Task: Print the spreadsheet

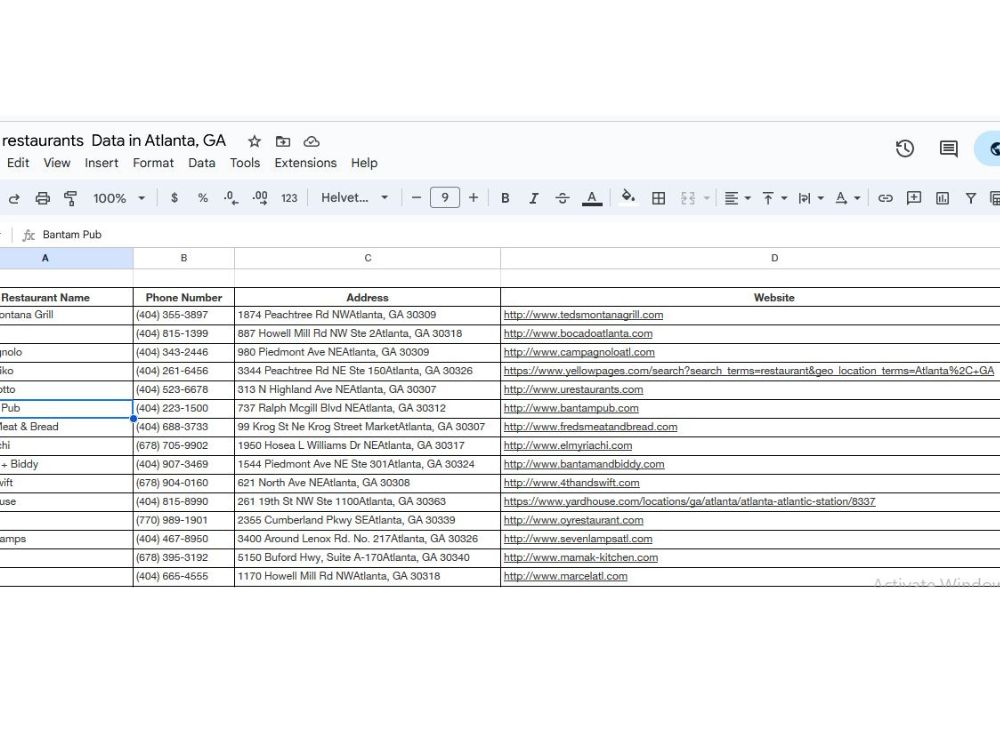Action: [x=42, y=198]
